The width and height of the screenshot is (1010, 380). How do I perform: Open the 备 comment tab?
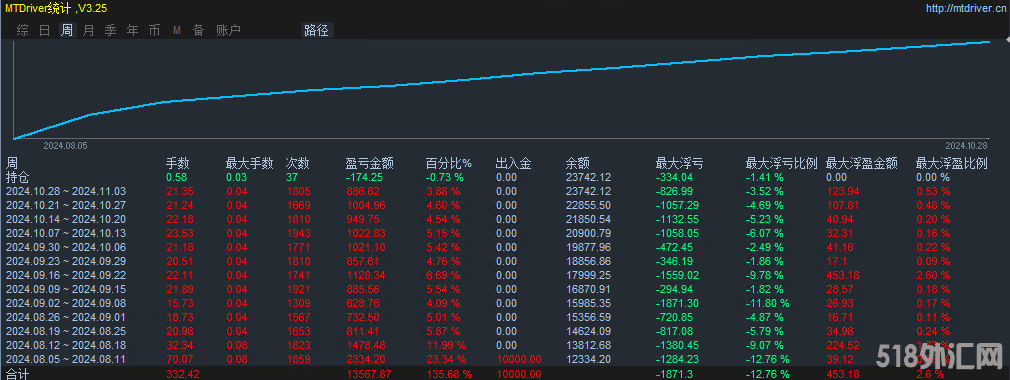click(198, 30)
